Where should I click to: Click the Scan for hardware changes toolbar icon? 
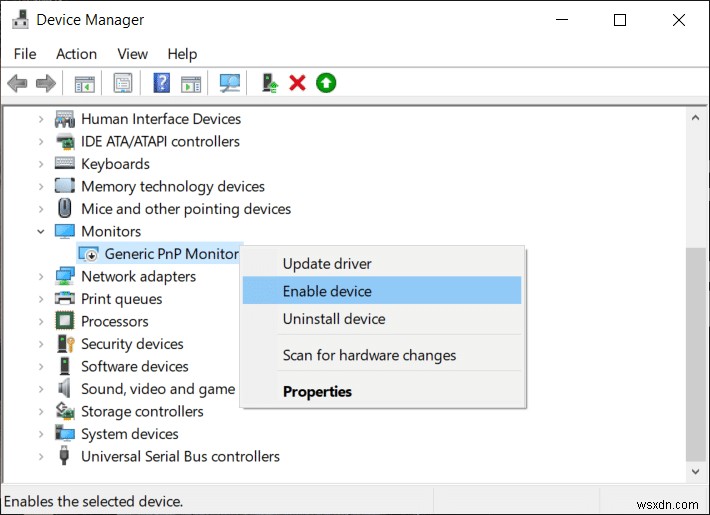(x=230, y=83)
